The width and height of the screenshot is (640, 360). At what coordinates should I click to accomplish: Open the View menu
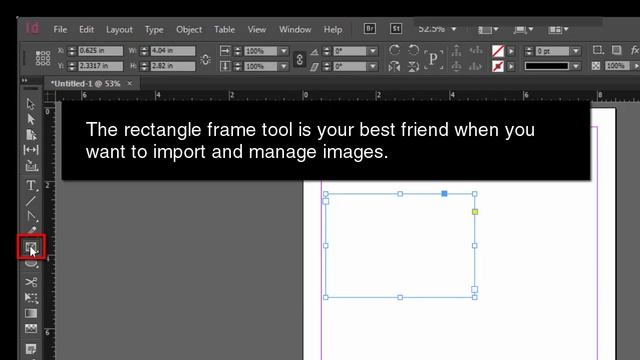257,29
